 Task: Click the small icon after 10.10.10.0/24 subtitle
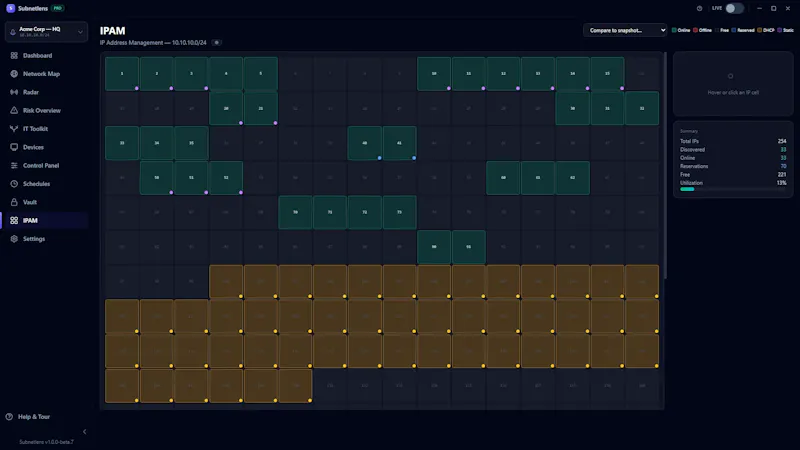(217, 43)
